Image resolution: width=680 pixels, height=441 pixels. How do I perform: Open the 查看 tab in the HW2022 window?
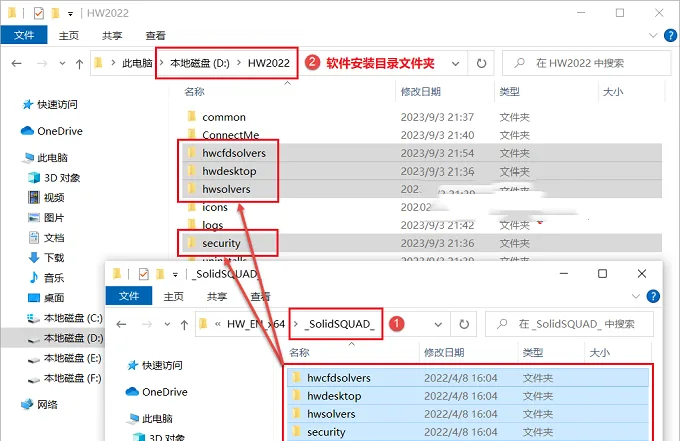(155, 36)
